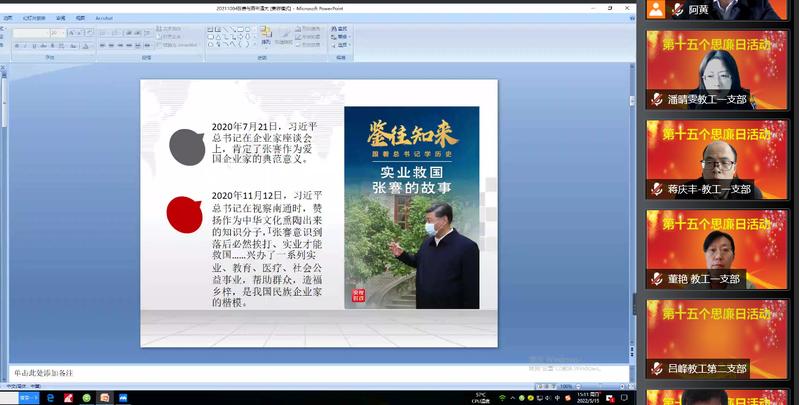Open Microsoft Edge from taskbar

[50, 397]
